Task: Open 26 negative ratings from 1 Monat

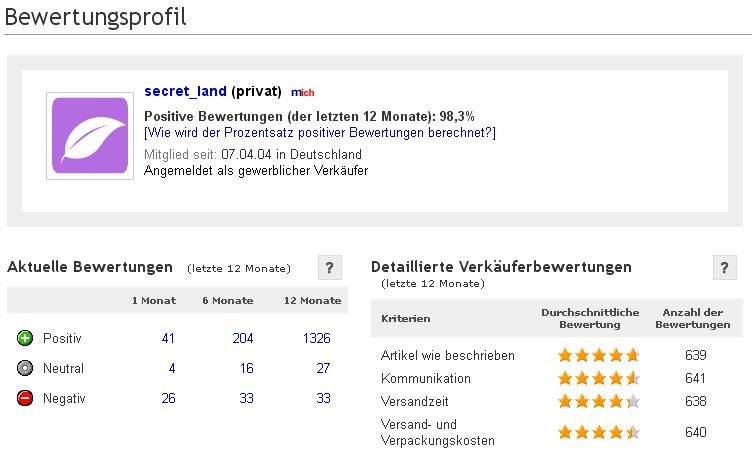Action: point(168,399)
